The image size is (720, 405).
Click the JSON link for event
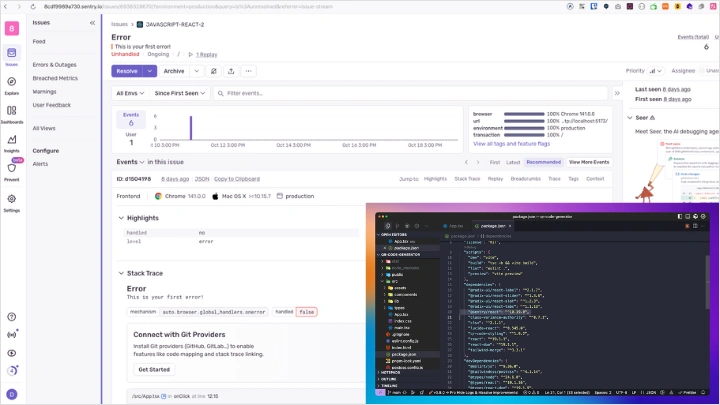(202, 179)
